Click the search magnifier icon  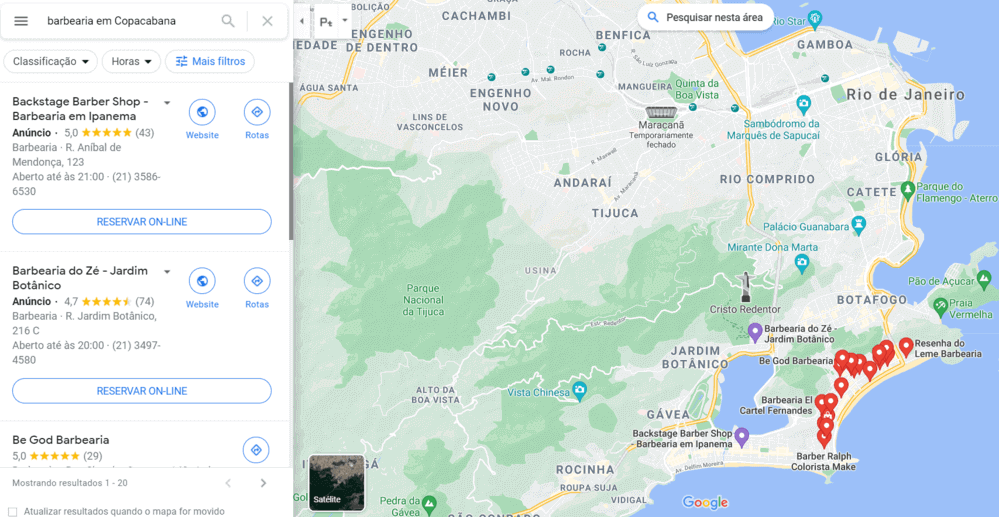[x=228, y=21]
